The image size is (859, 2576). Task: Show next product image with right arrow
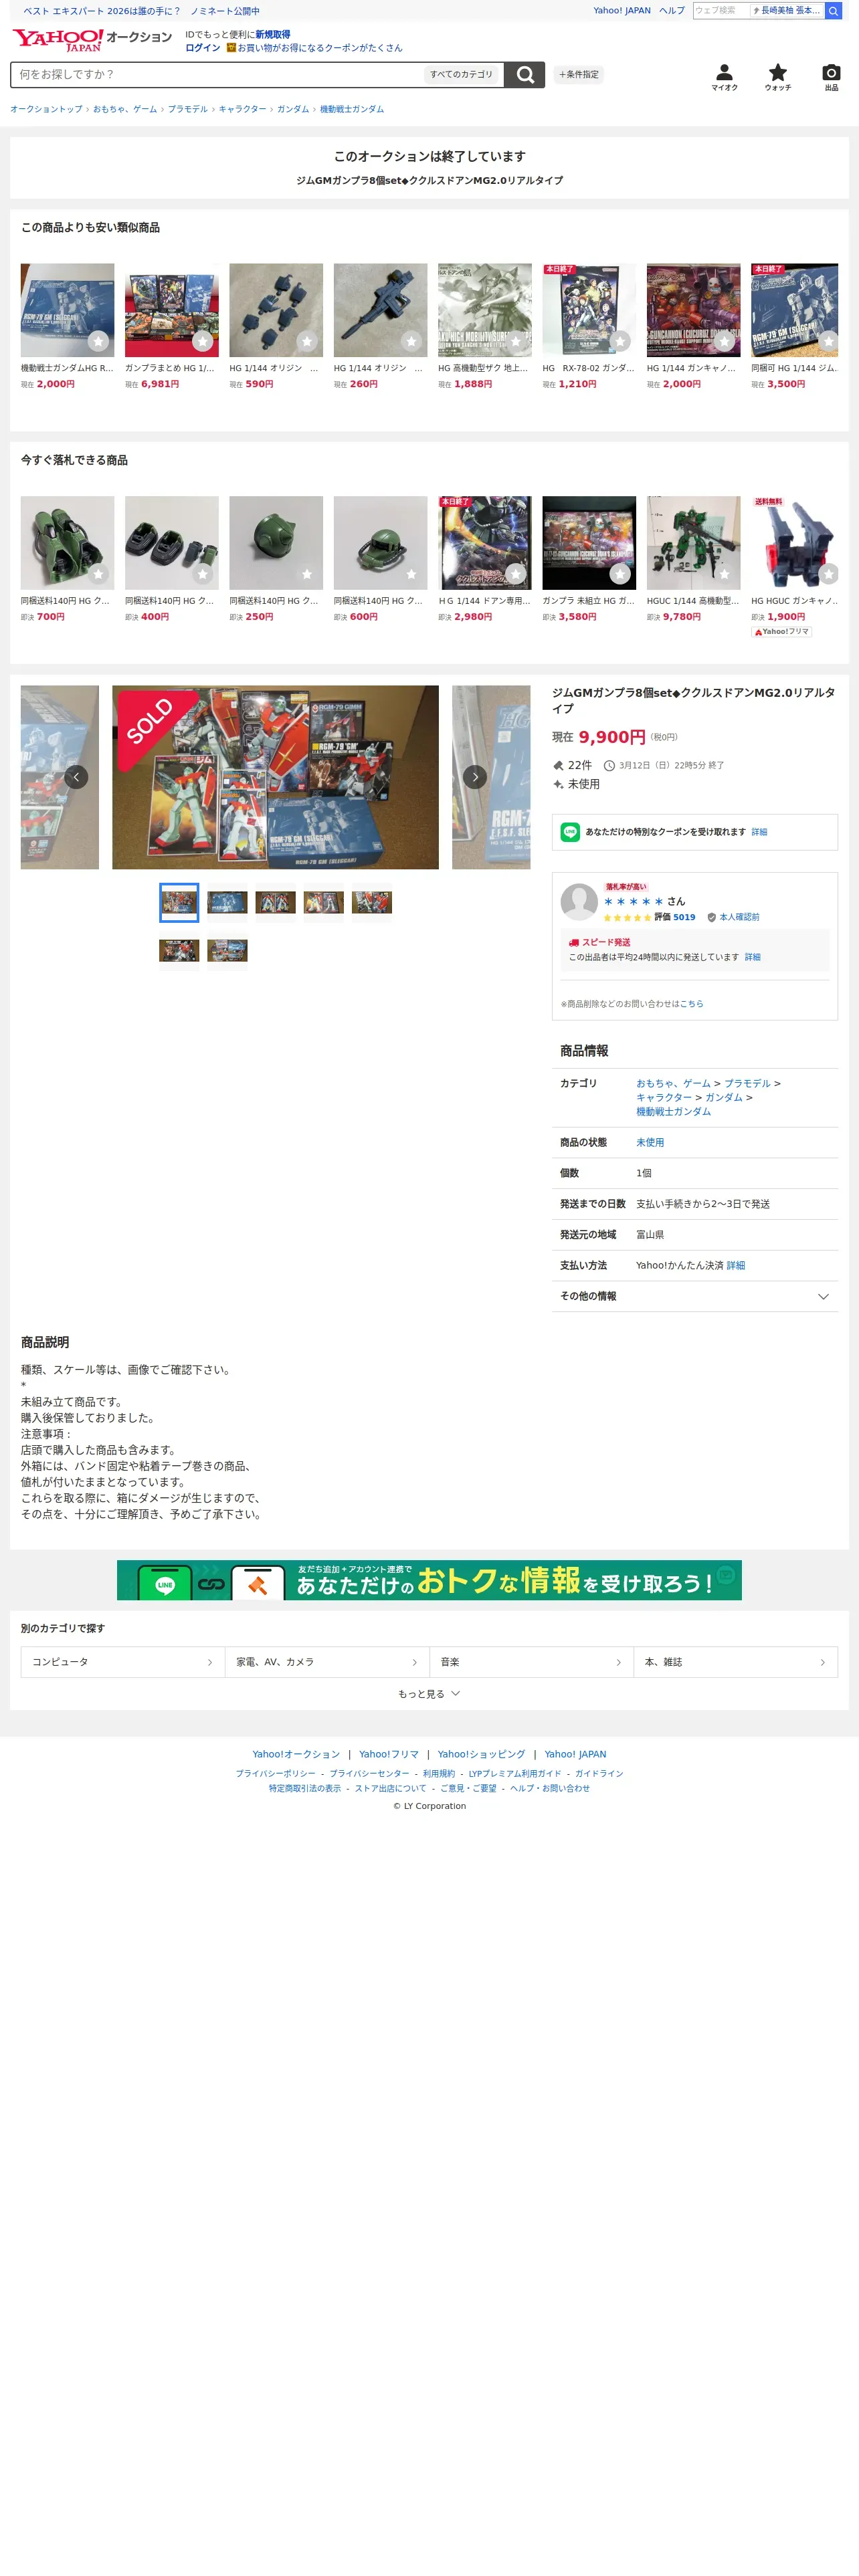click(x=475, y=777)
